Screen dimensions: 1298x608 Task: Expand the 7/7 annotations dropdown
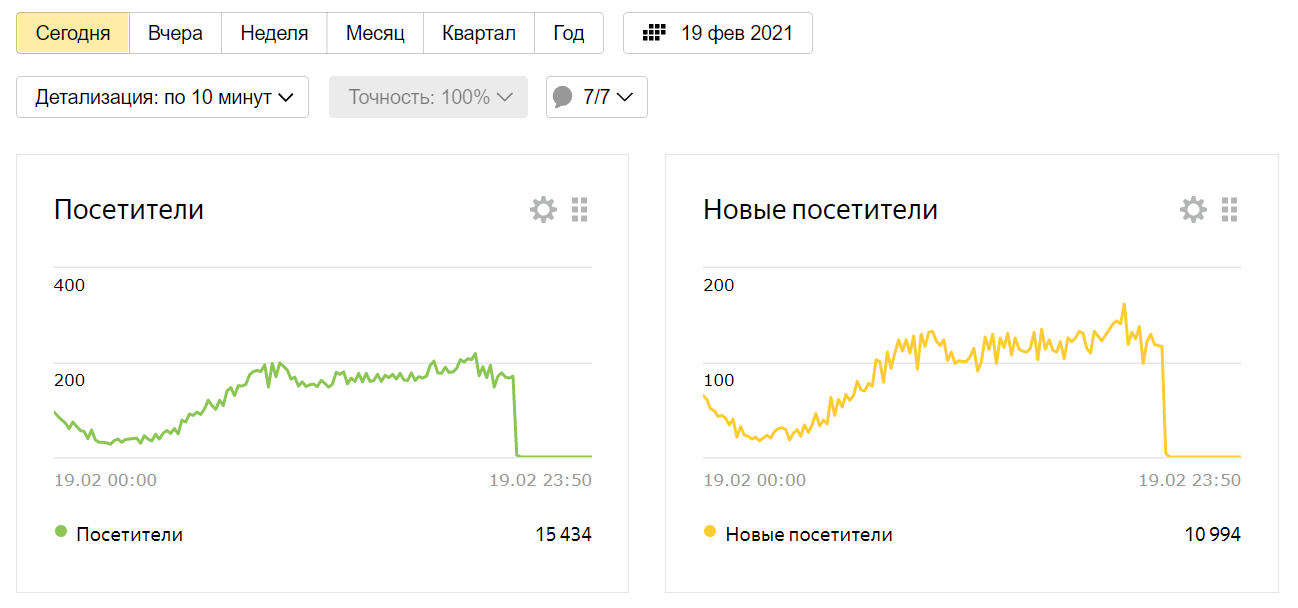[x=597, y=97]
